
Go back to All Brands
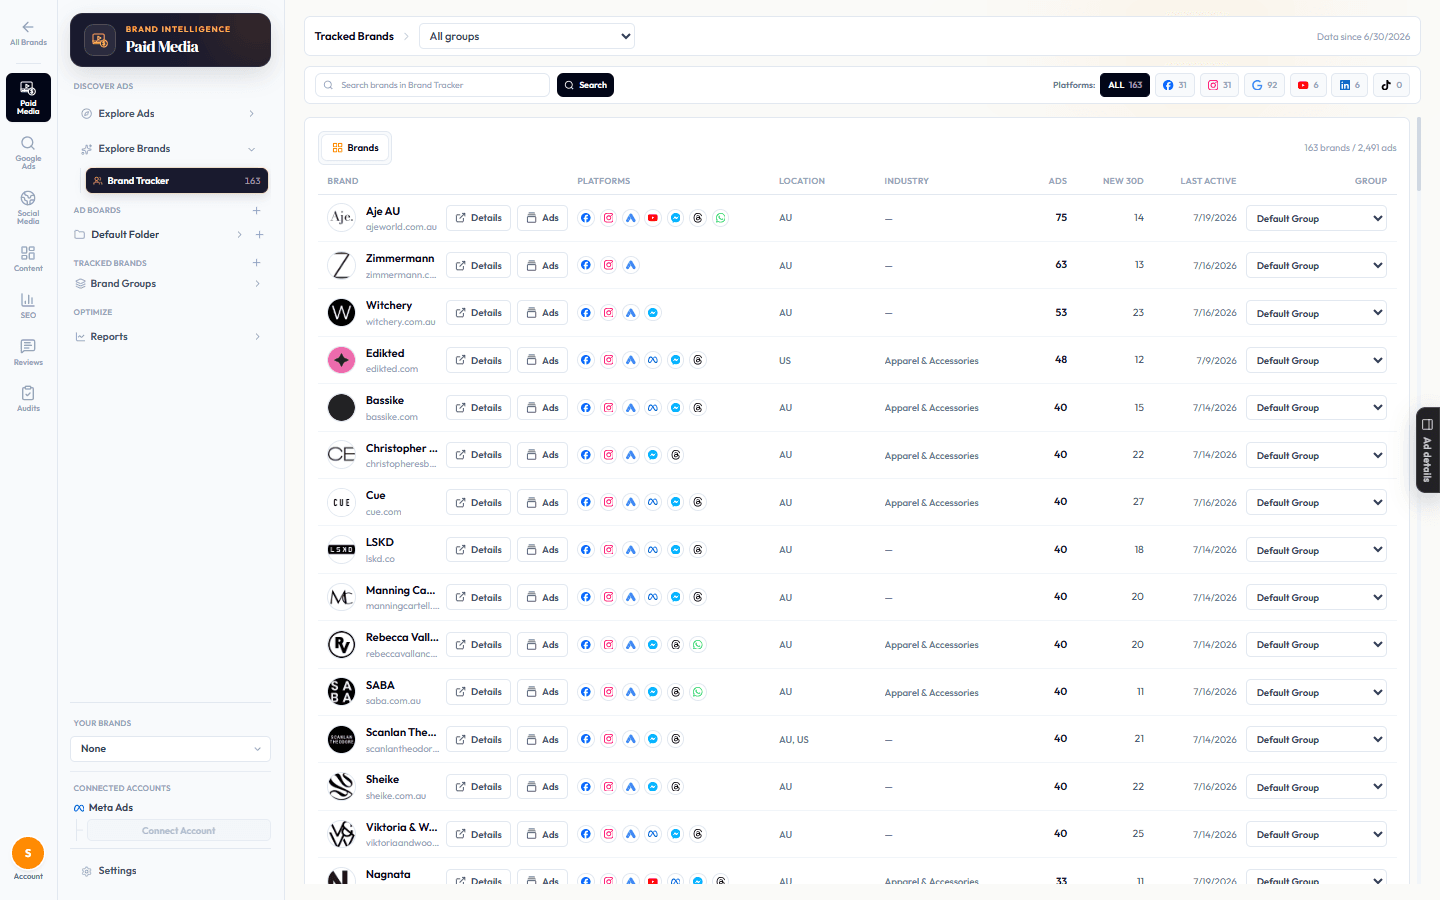point(28,33)
